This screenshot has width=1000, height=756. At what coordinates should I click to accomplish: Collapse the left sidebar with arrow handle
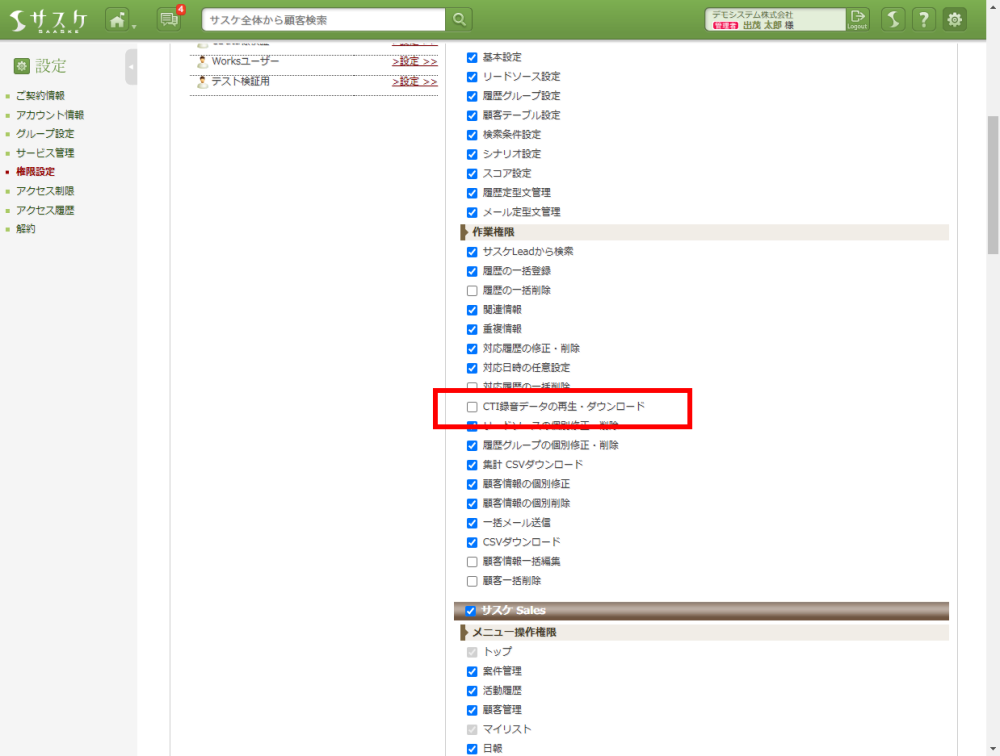pos(131,67)
